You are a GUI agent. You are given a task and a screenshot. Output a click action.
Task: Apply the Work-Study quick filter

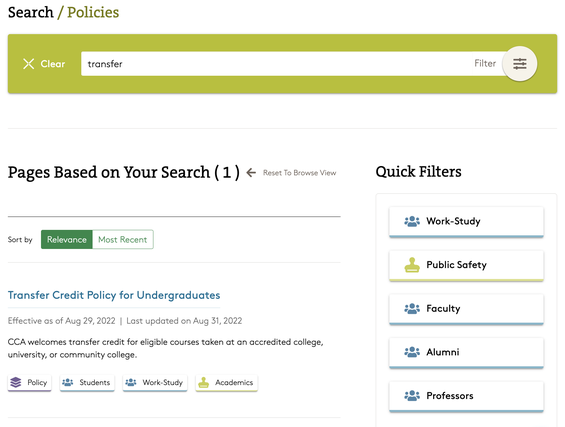466,222
